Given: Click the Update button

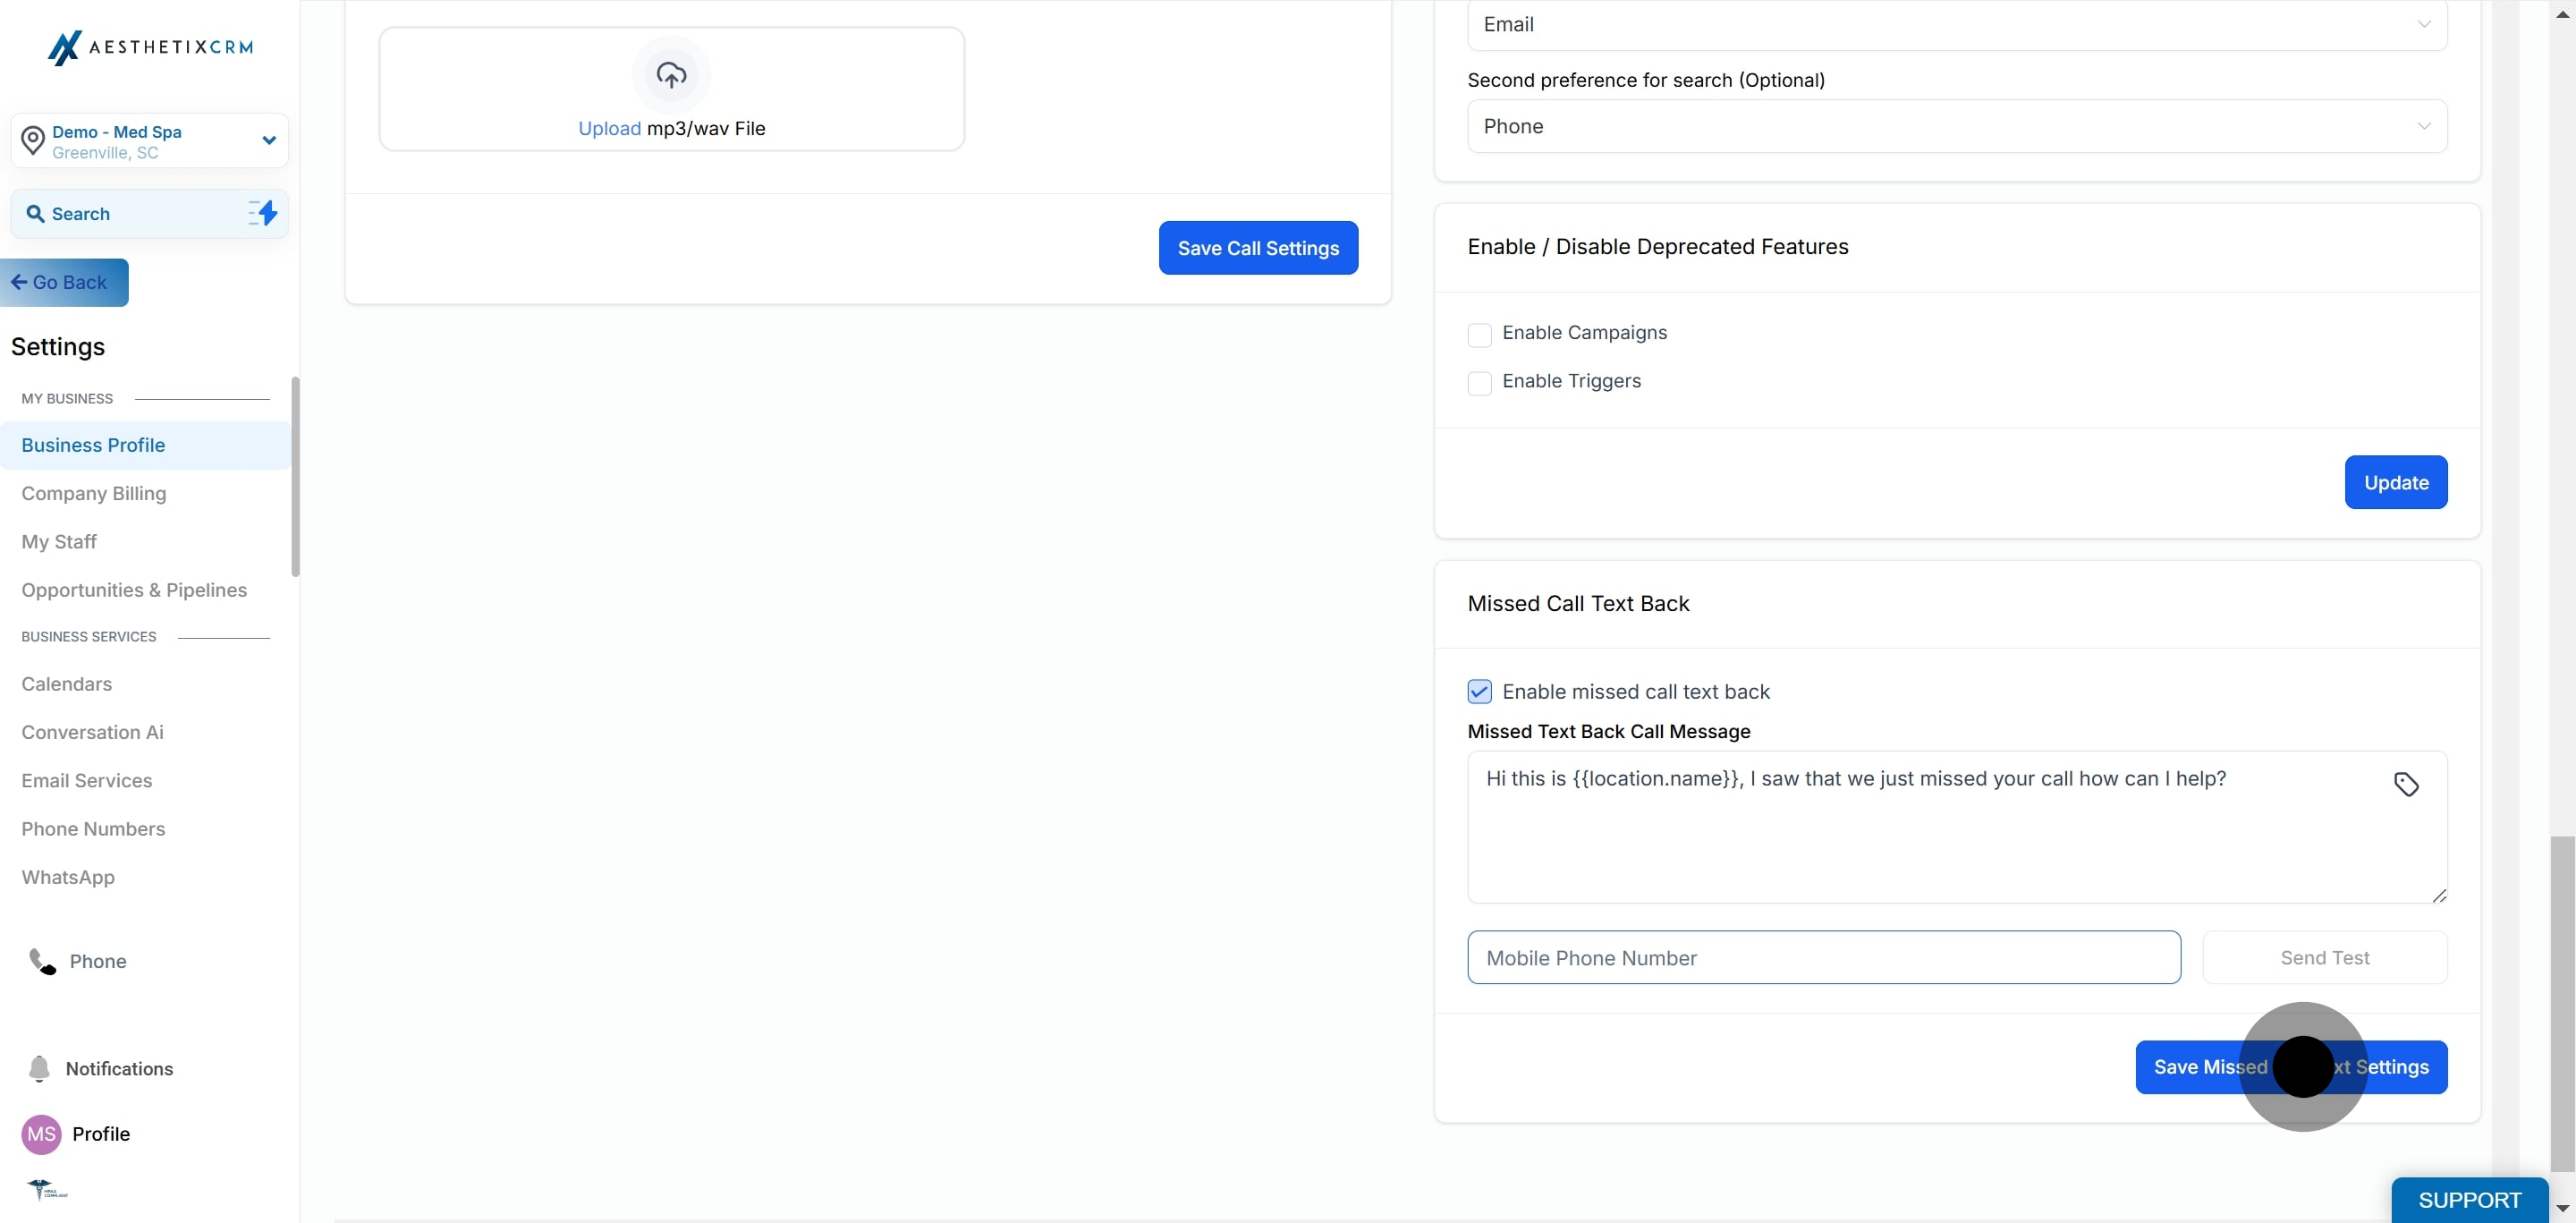Looking at the screenshot, I should point(2395,482).
